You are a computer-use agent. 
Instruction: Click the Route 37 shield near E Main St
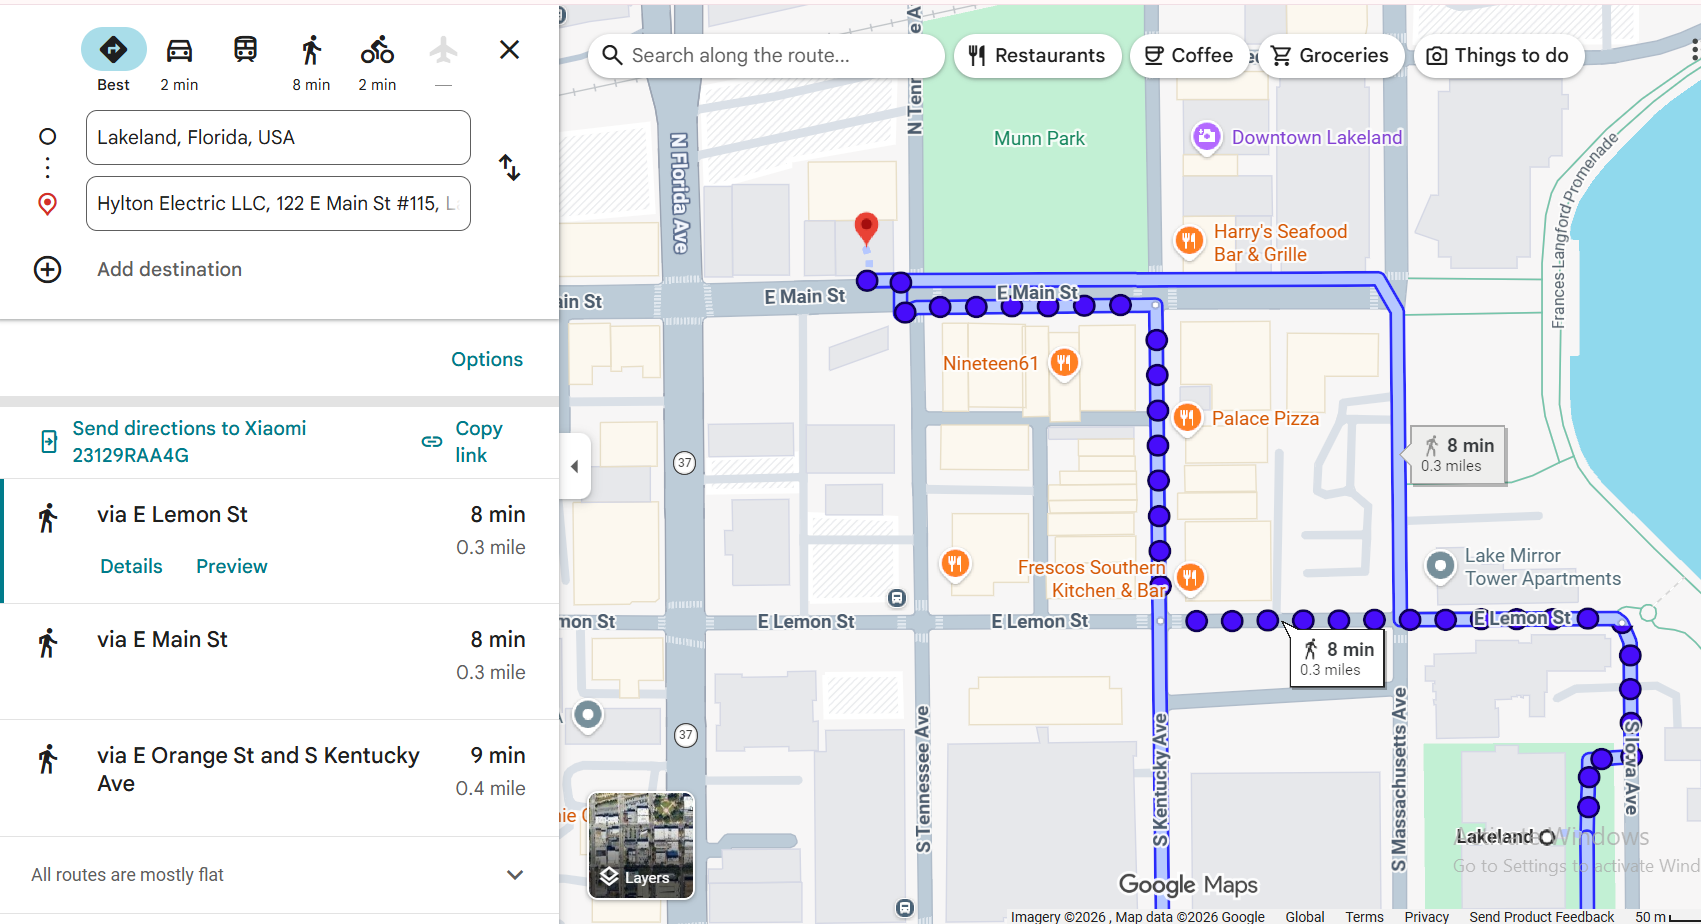[x=684, y=463]
